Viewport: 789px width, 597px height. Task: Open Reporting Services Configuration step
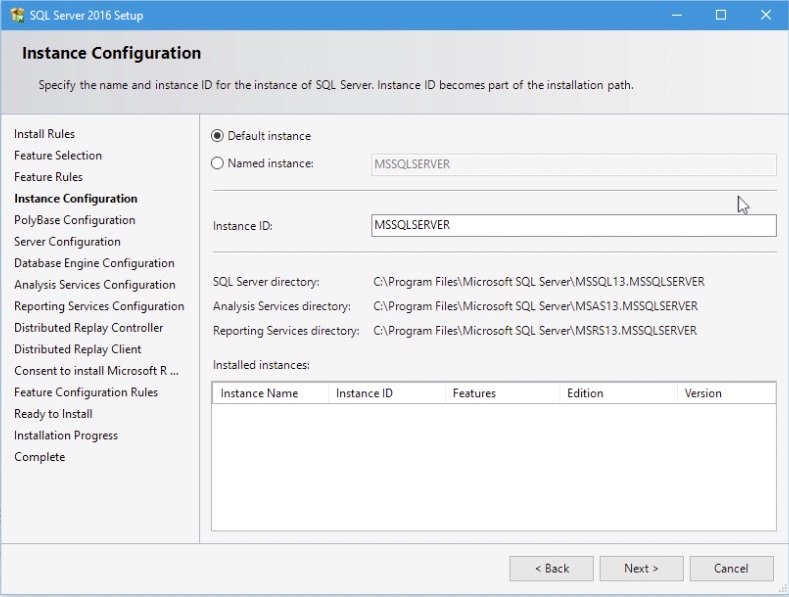(x=99, y=307)
